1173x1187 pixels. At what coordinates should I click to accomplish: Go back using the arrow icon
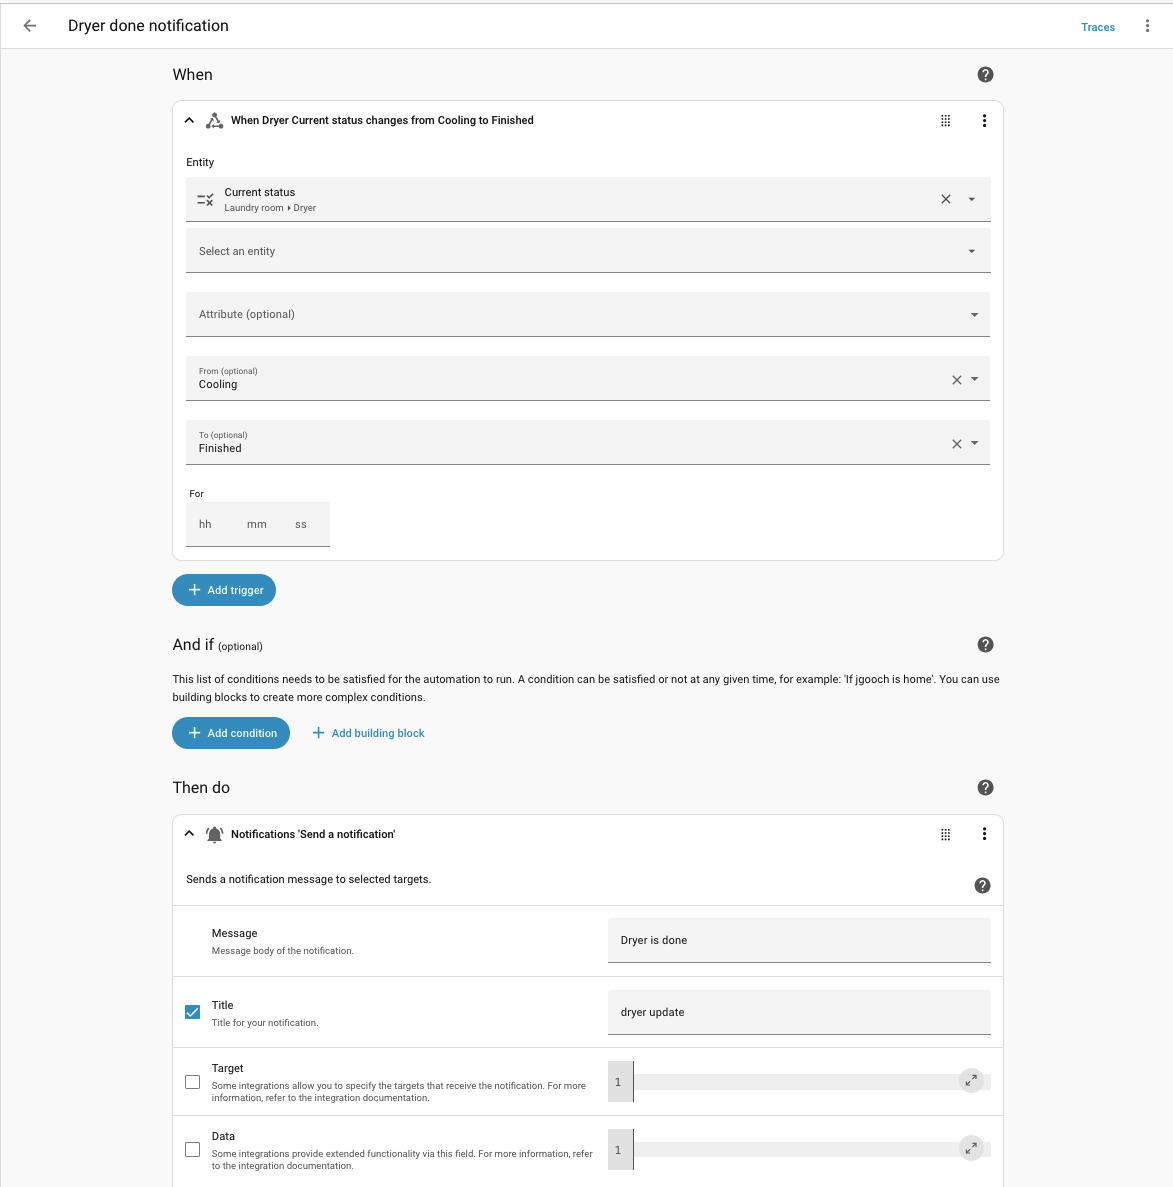(30, 26)
